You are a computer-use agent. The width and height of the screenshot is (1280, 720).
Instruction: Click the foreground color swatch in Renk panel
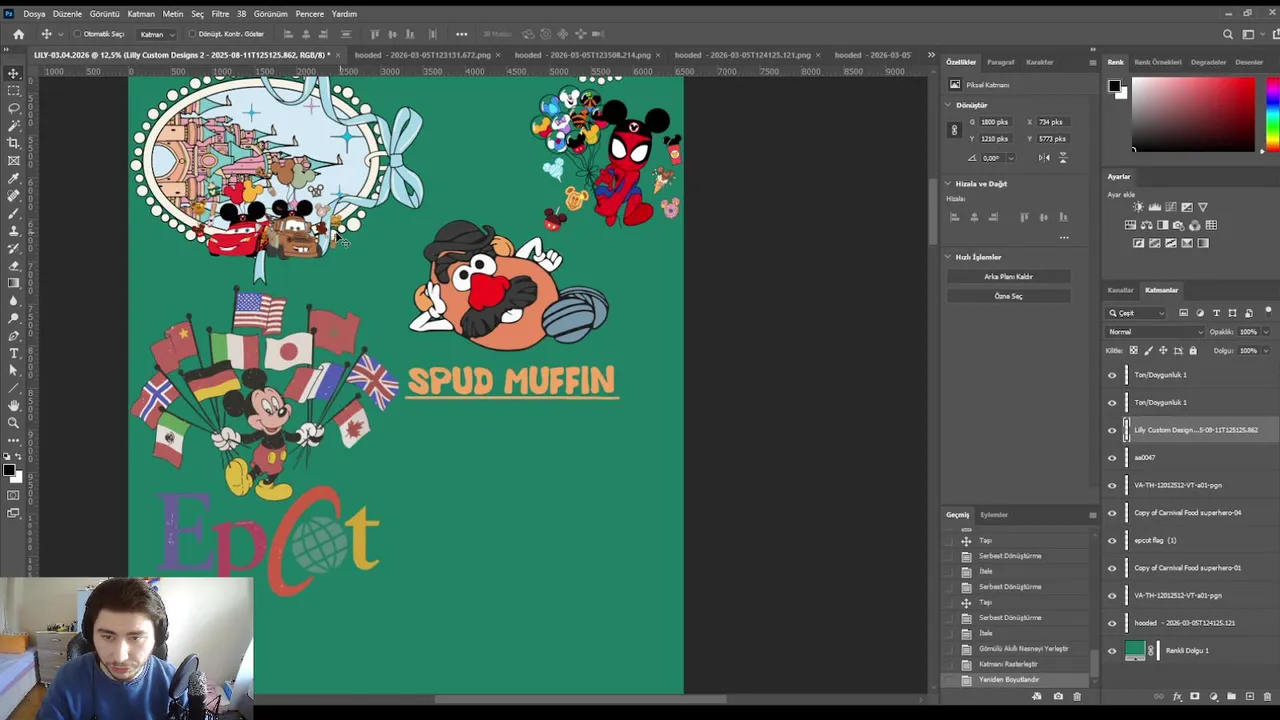pyautogui.click(x=1114, y=86)
